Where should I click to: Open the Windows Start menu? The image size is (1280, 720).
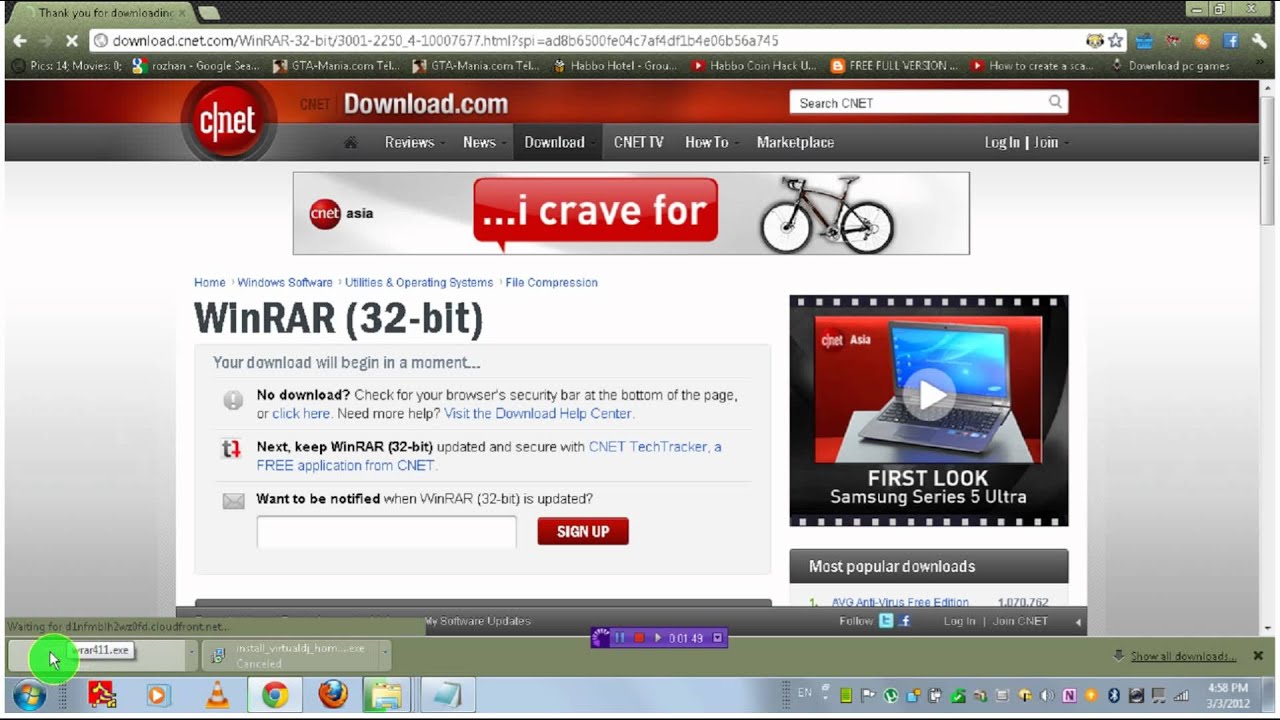29,694
